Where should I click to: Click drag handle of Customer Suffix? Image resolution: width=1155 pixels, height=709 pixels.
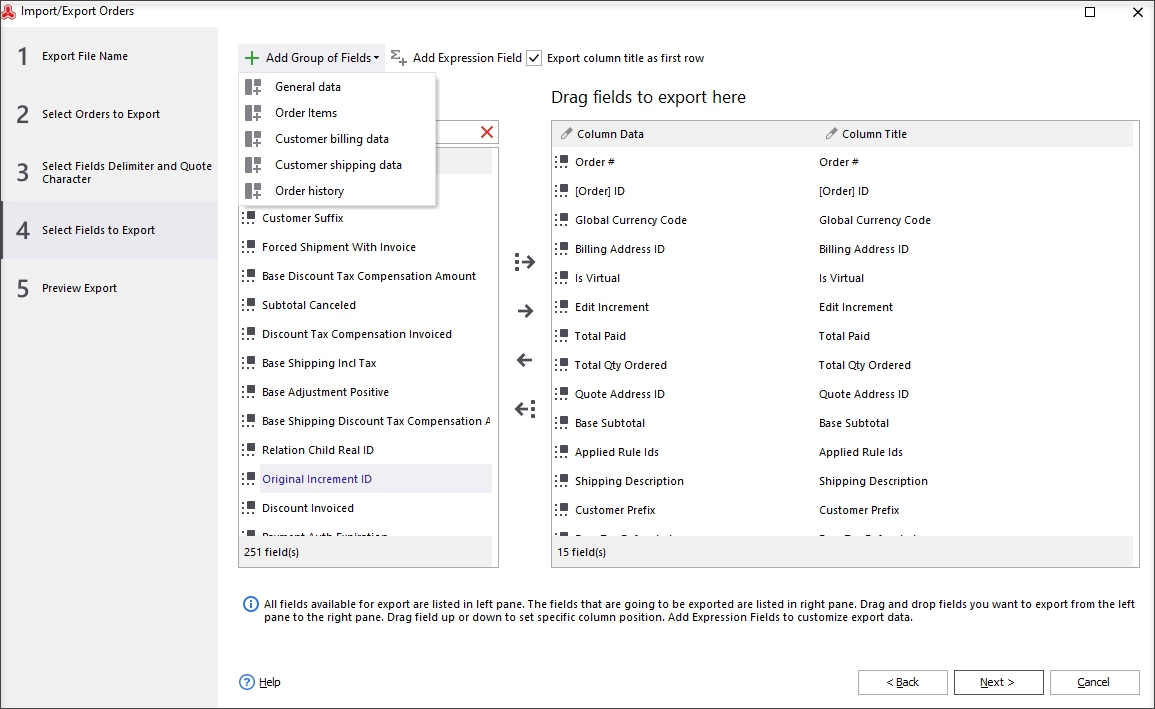[x=249, y=218]
